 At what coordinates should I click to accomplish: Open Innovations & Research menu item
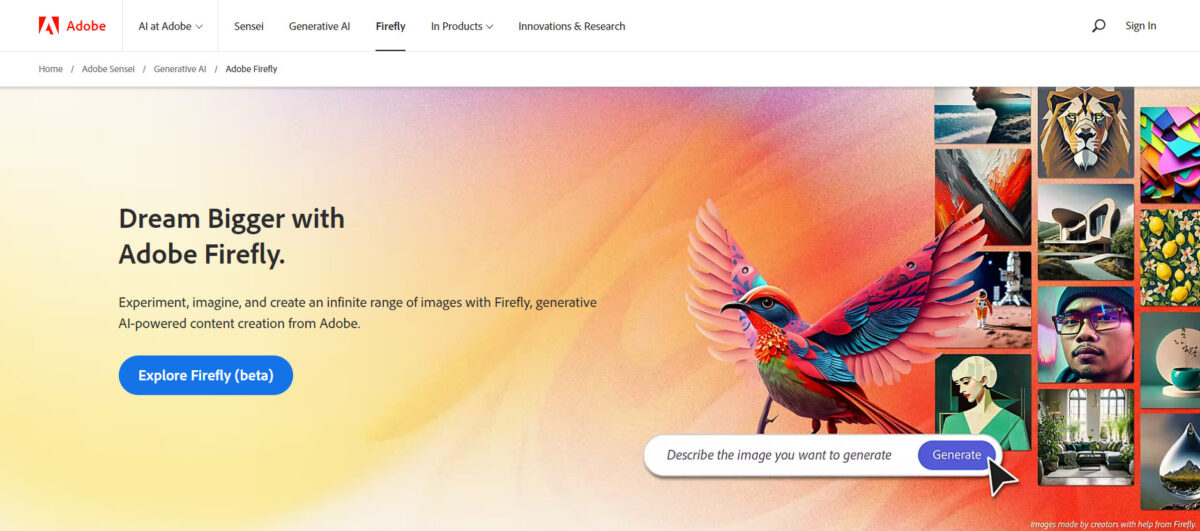572,26
